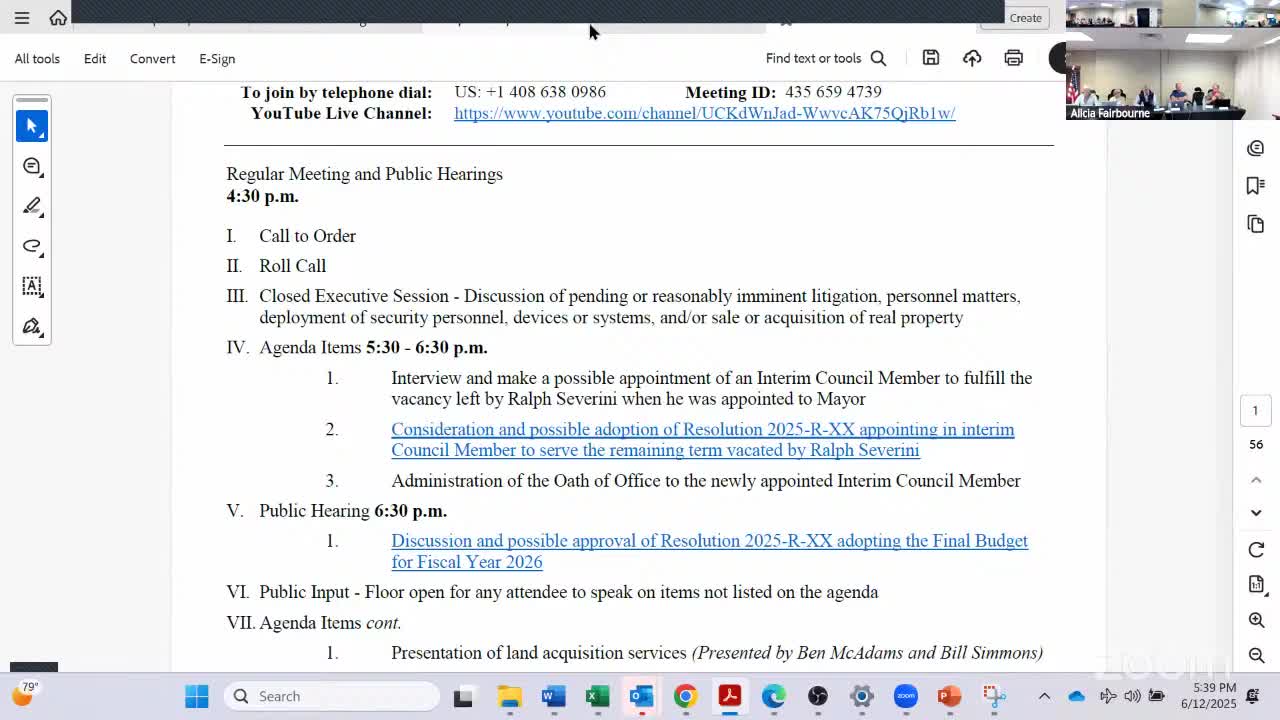Rotate the page view clockwise
The image size is (1280, 720).
pyautogui.click(x=1256, y=550)
